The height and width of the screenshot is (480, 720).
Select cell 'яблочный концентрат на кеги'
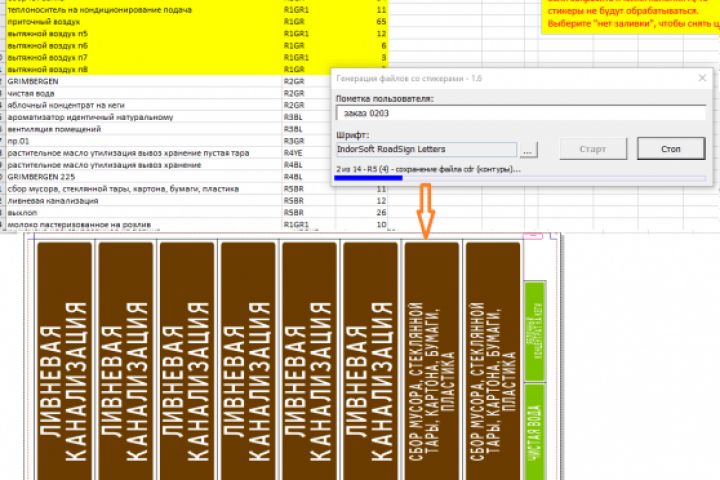pos(144,105)
